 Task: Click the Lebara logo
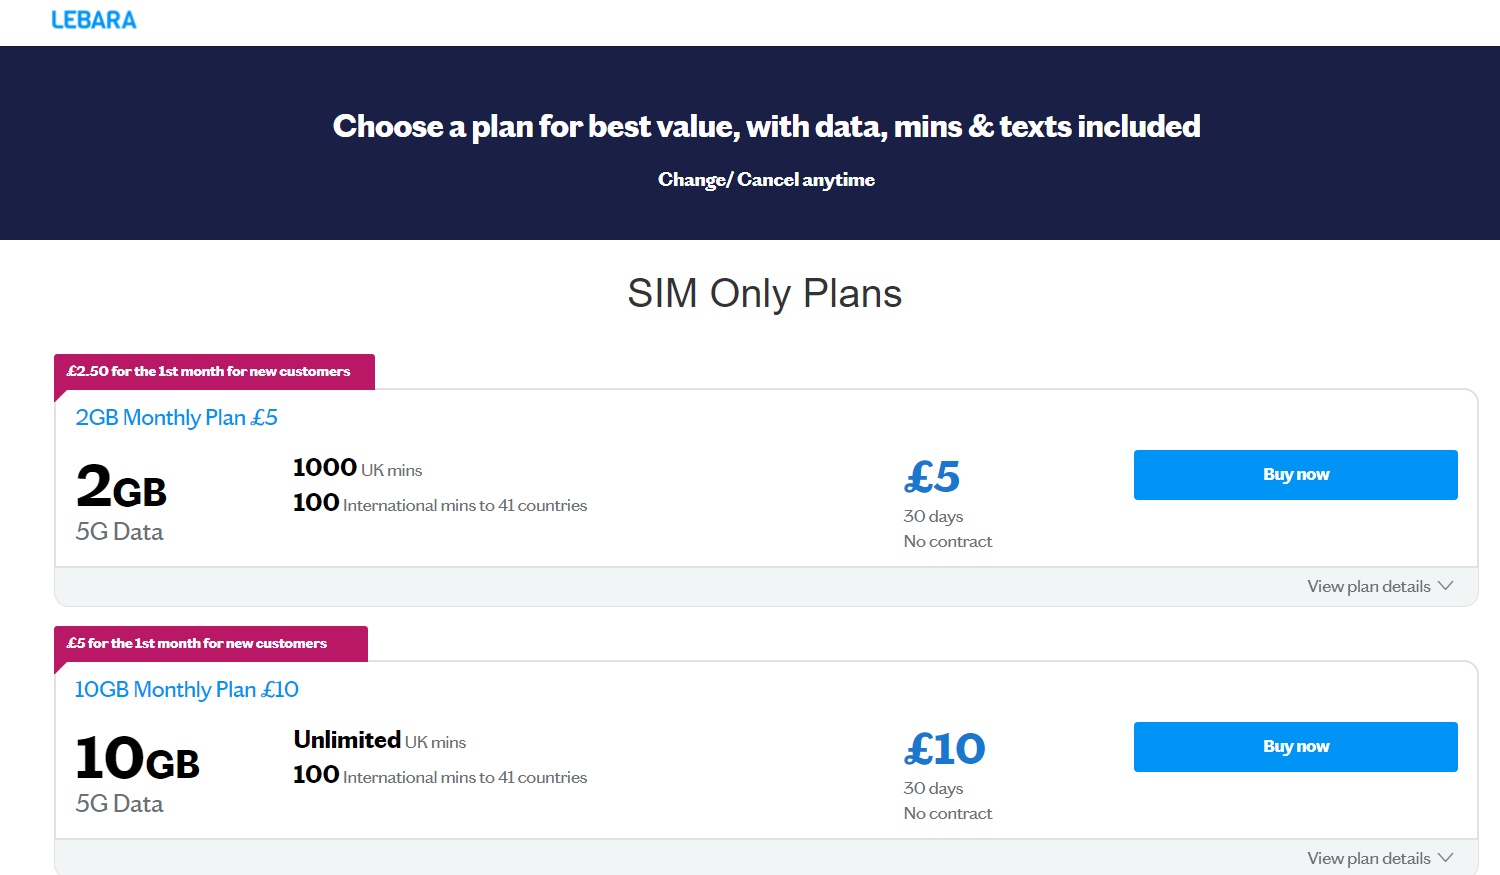94,20
